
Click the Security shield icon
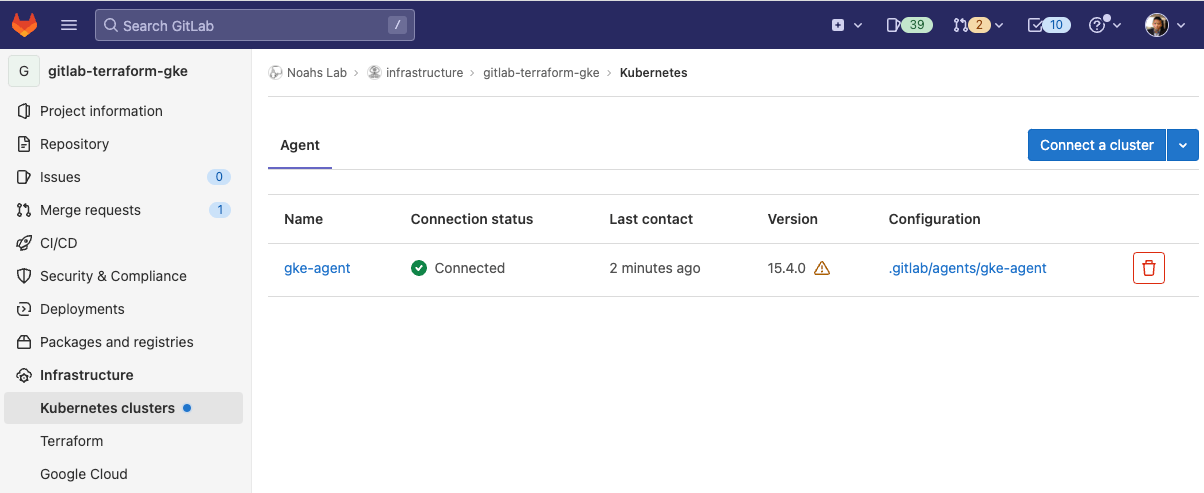pyautogui.click(x=24, y=276)
